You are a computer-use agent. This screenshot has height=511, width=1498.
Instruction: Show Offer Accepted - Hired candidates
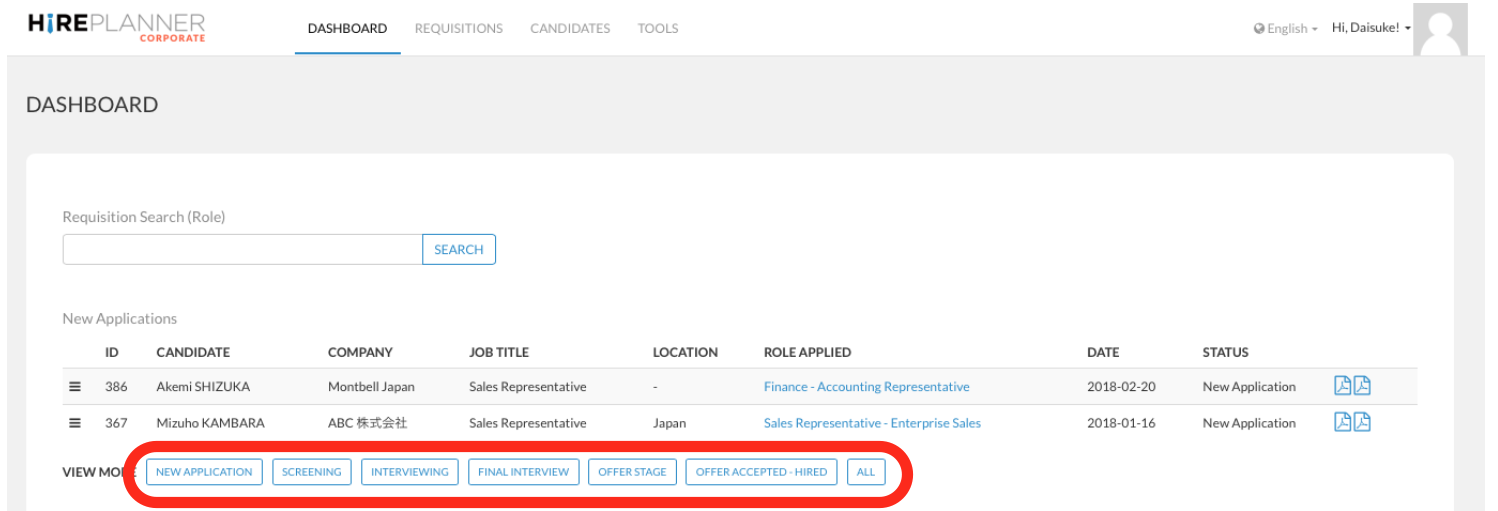[x=761, y=472]
